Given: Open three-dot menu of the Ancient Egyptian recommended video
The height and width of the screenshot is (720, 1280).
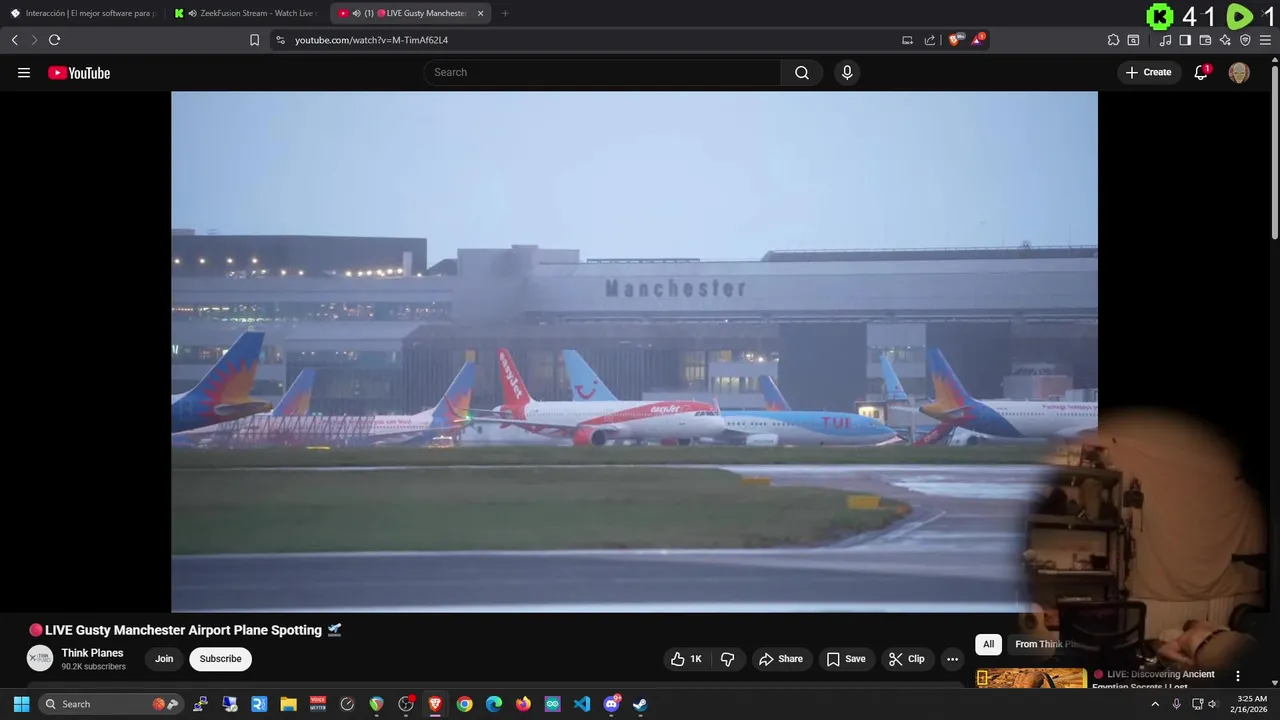Looking at the screenshot, I should pos(1237,676).
